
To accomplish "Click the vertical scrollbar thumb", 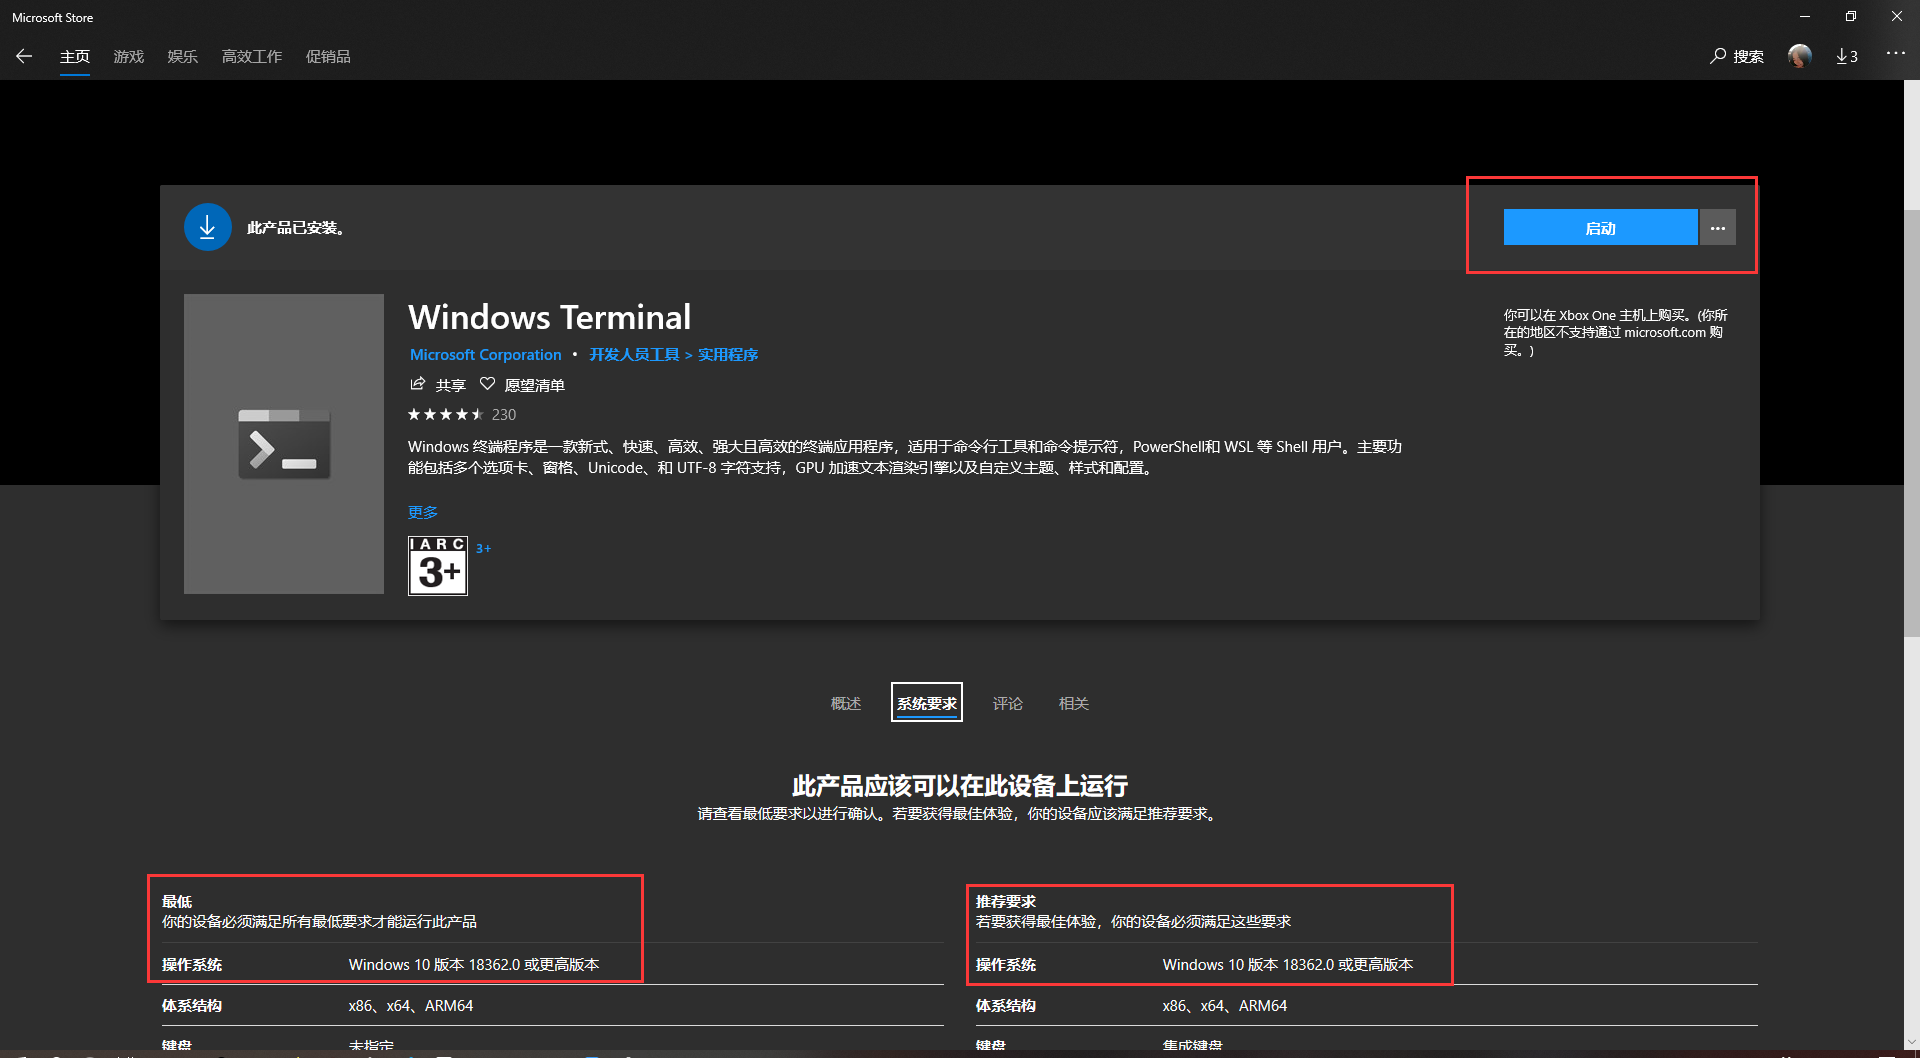I will tap(1912, 422).
